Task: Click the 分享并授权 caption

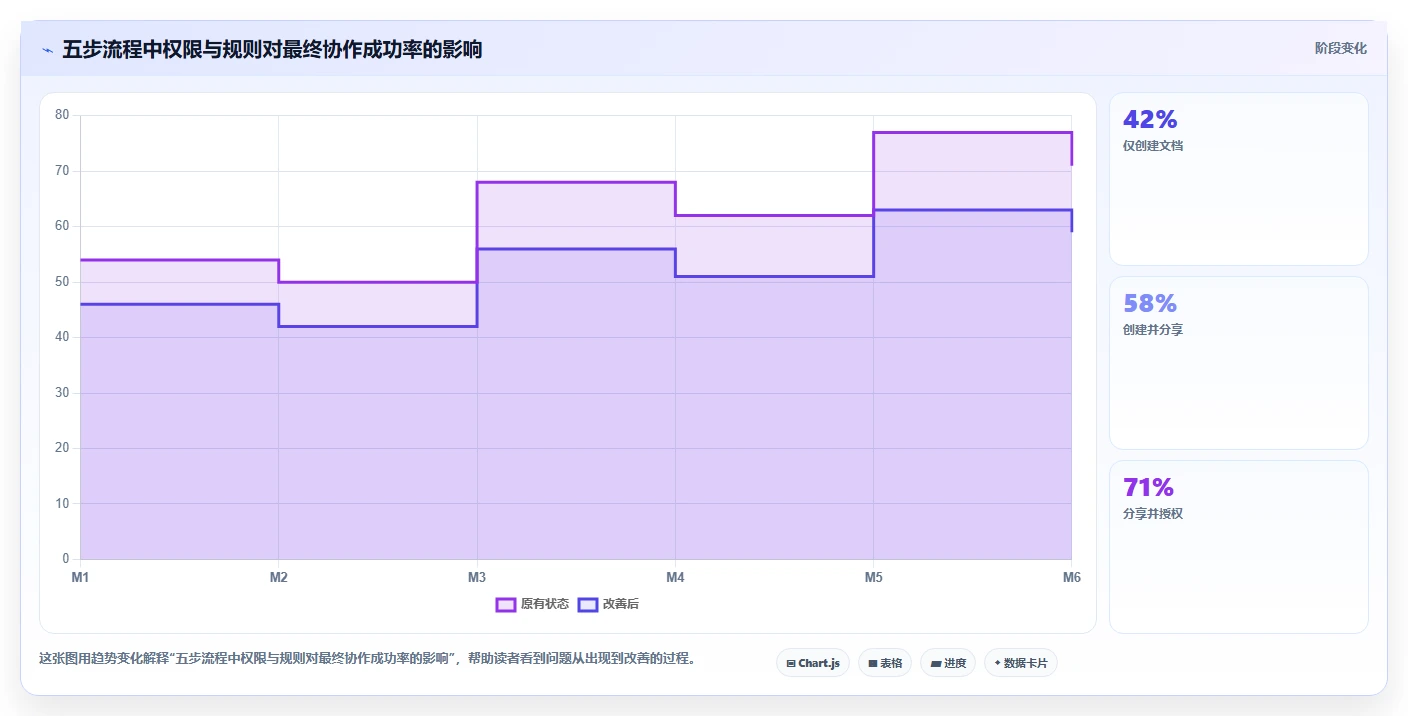Action: 1153,514
